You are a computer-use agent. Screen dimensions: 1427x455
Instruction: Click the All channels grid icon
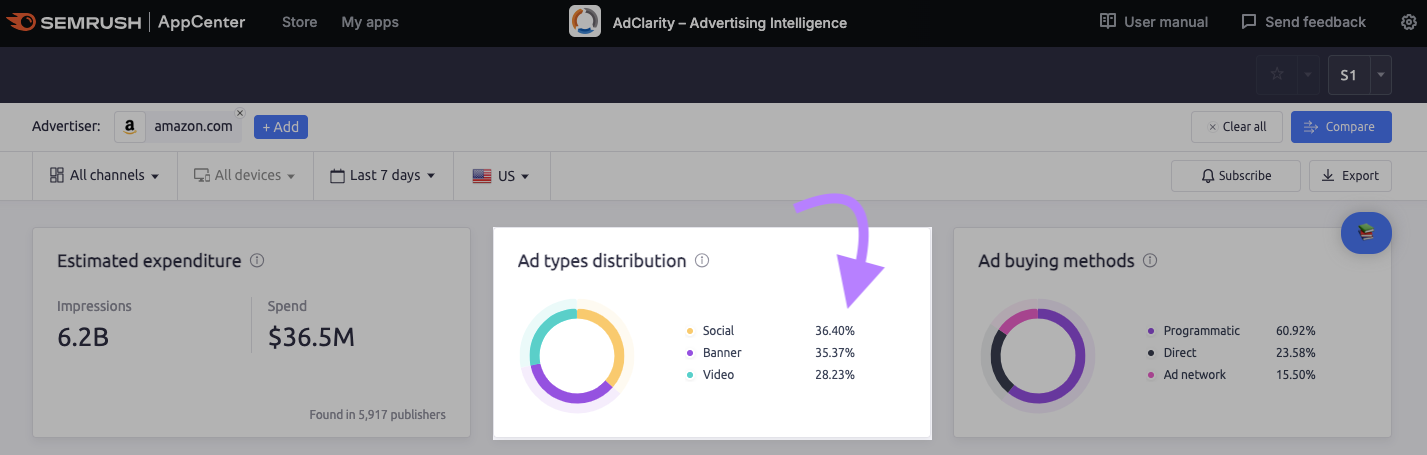(57, 175)
